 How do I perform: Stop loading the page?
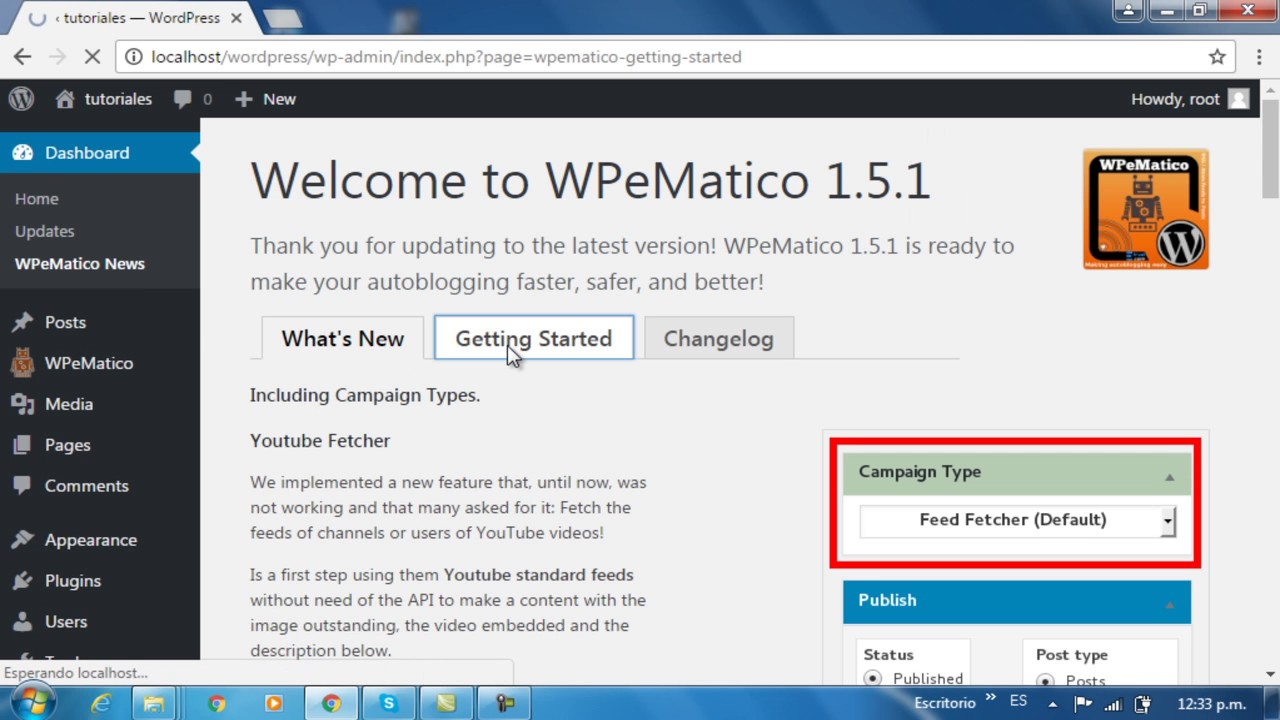pyautogui.click(x=92, y=57)
